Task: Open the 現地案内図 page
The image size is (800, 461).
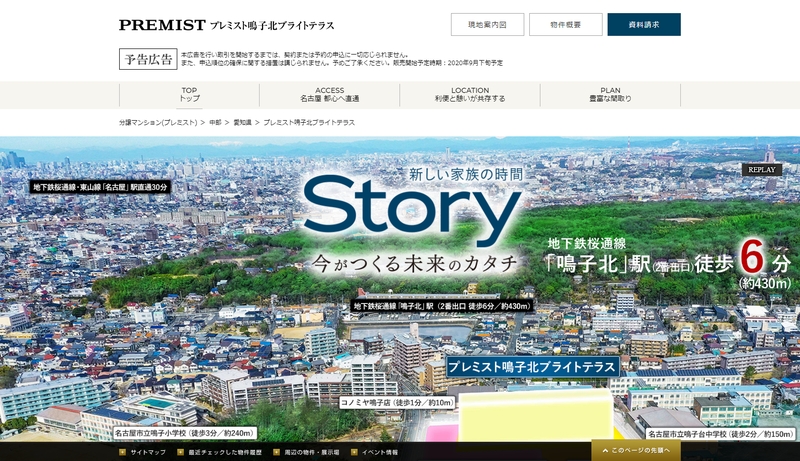Action: point(487,24)
